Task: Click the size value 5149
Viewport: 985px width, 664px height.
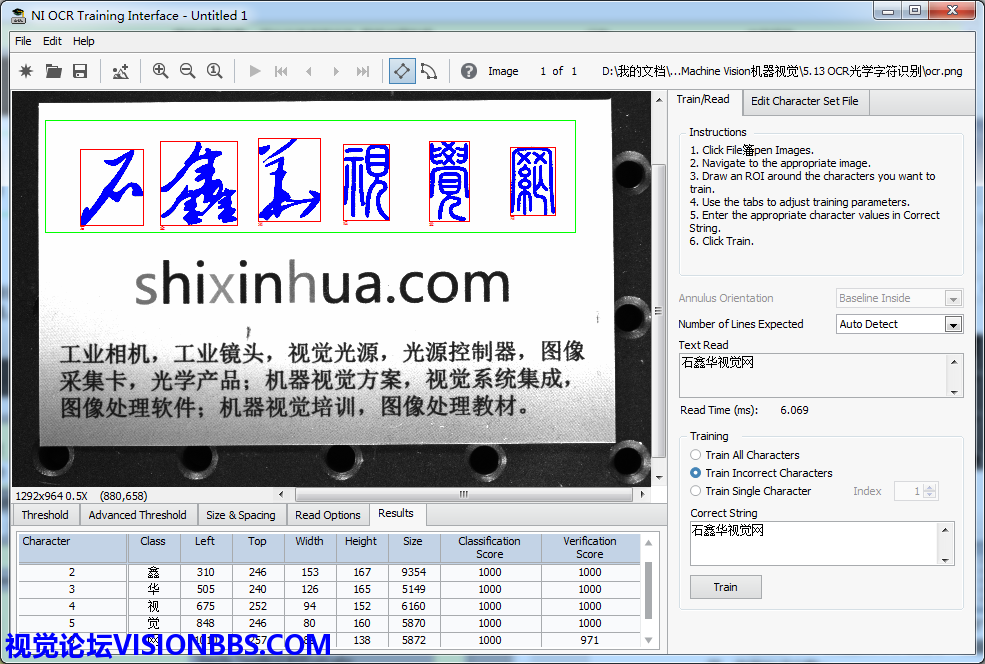Action: click(414, 589)
